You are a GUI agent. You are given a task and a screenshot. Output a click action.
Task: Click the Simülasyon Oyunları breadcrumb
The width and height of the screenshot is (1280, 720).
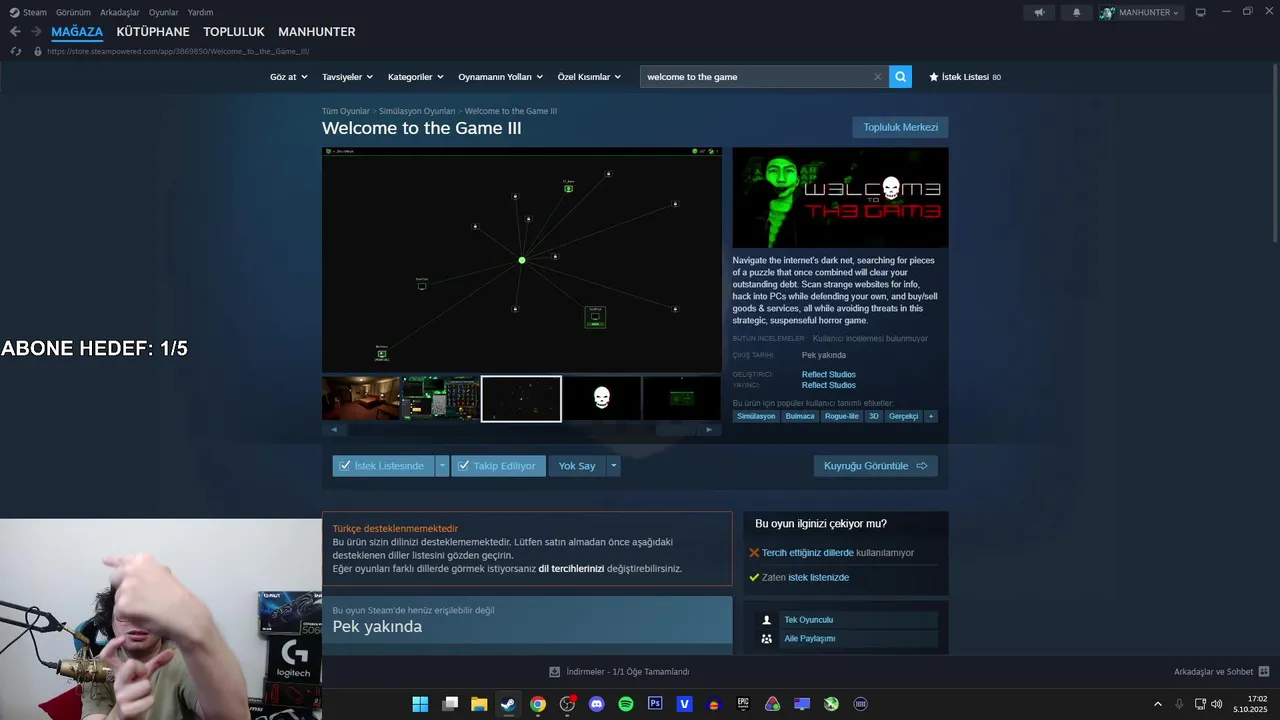click(417, 111)
